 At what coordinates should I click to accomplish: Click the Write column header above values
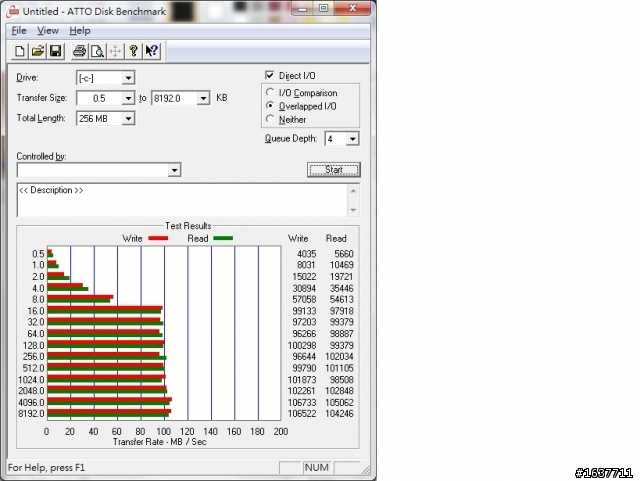click(298, 238)
